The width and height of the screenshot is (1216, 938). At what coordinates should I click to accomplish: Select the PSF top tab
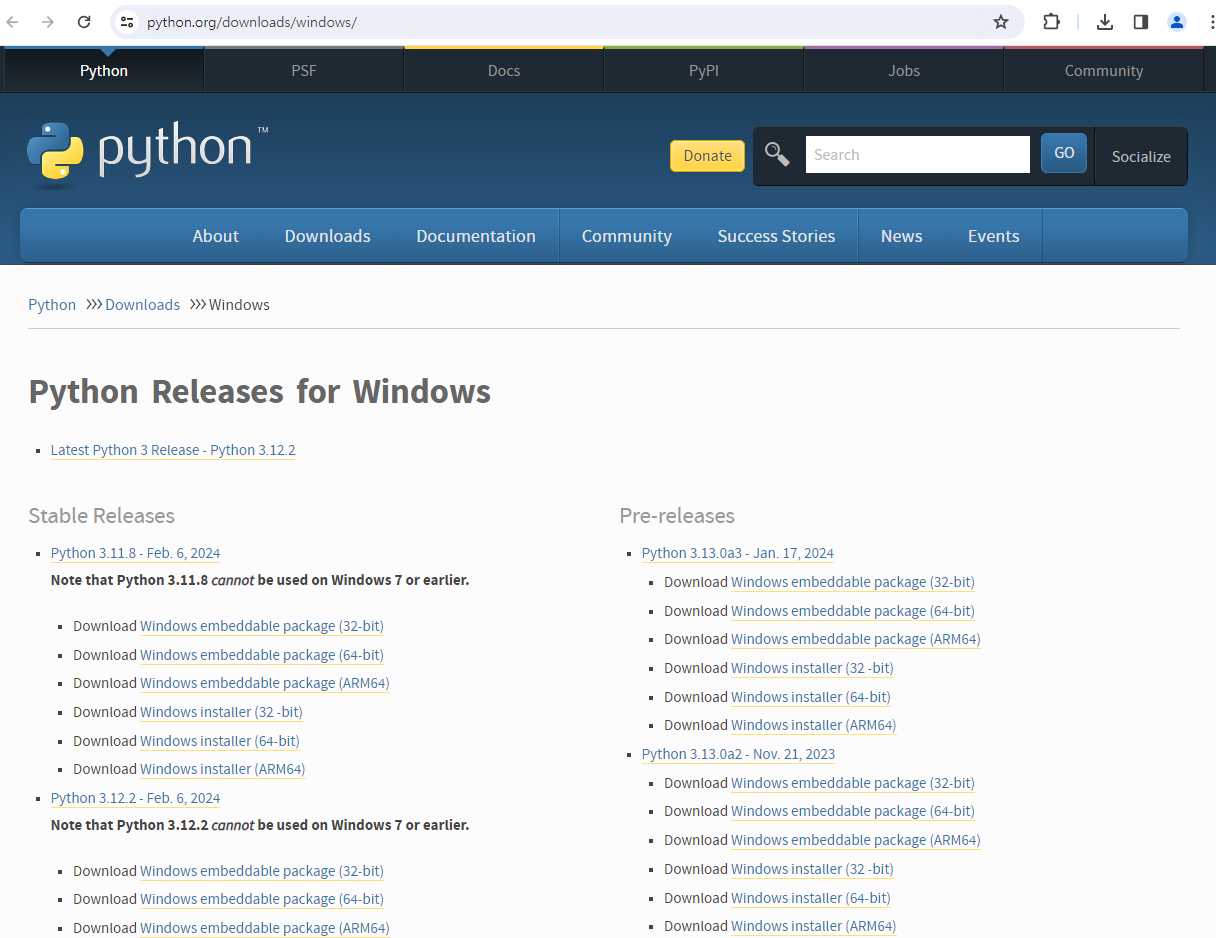(x=304, y=71)
